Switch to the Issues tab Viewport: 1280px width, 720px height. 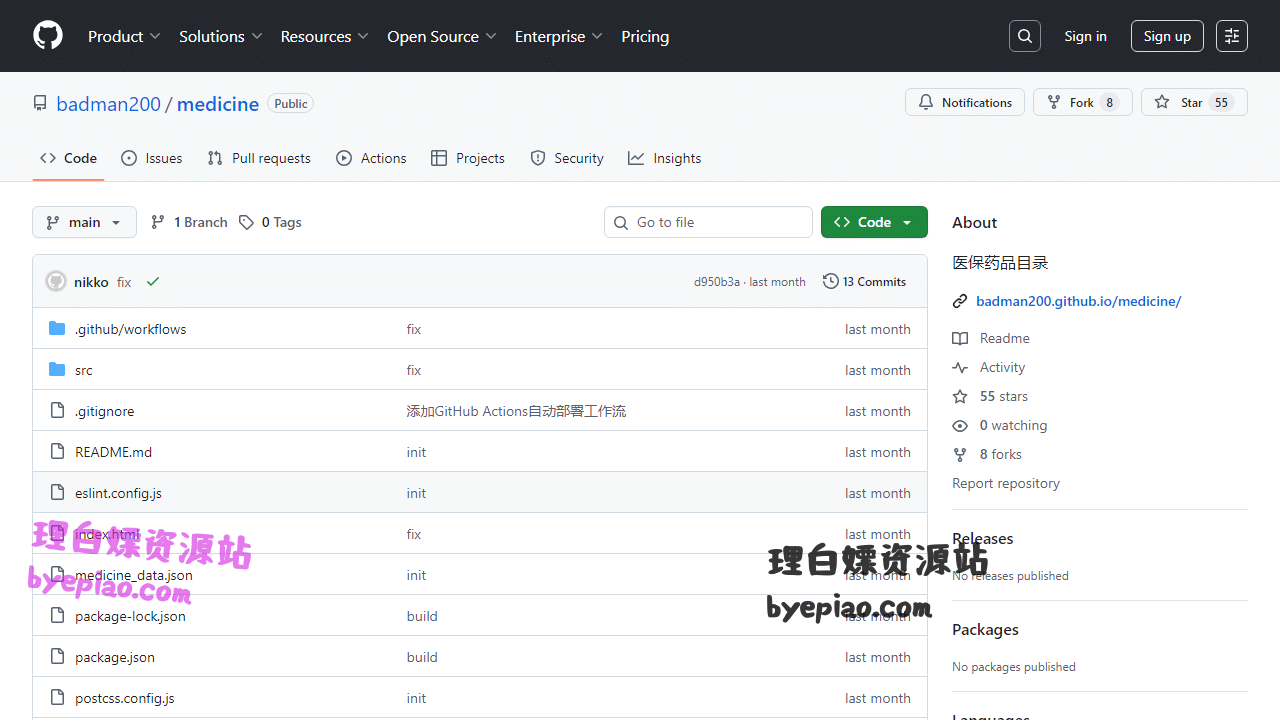point(152,158)
